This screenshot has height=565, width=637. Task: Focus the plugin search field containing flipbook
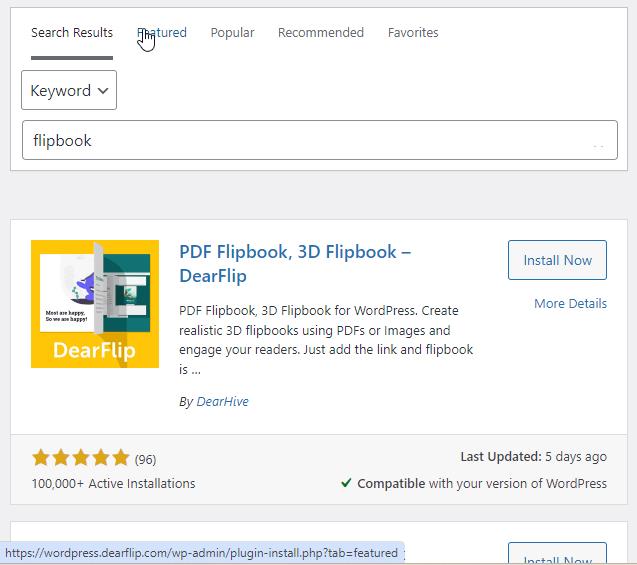[x=310, y=141]
